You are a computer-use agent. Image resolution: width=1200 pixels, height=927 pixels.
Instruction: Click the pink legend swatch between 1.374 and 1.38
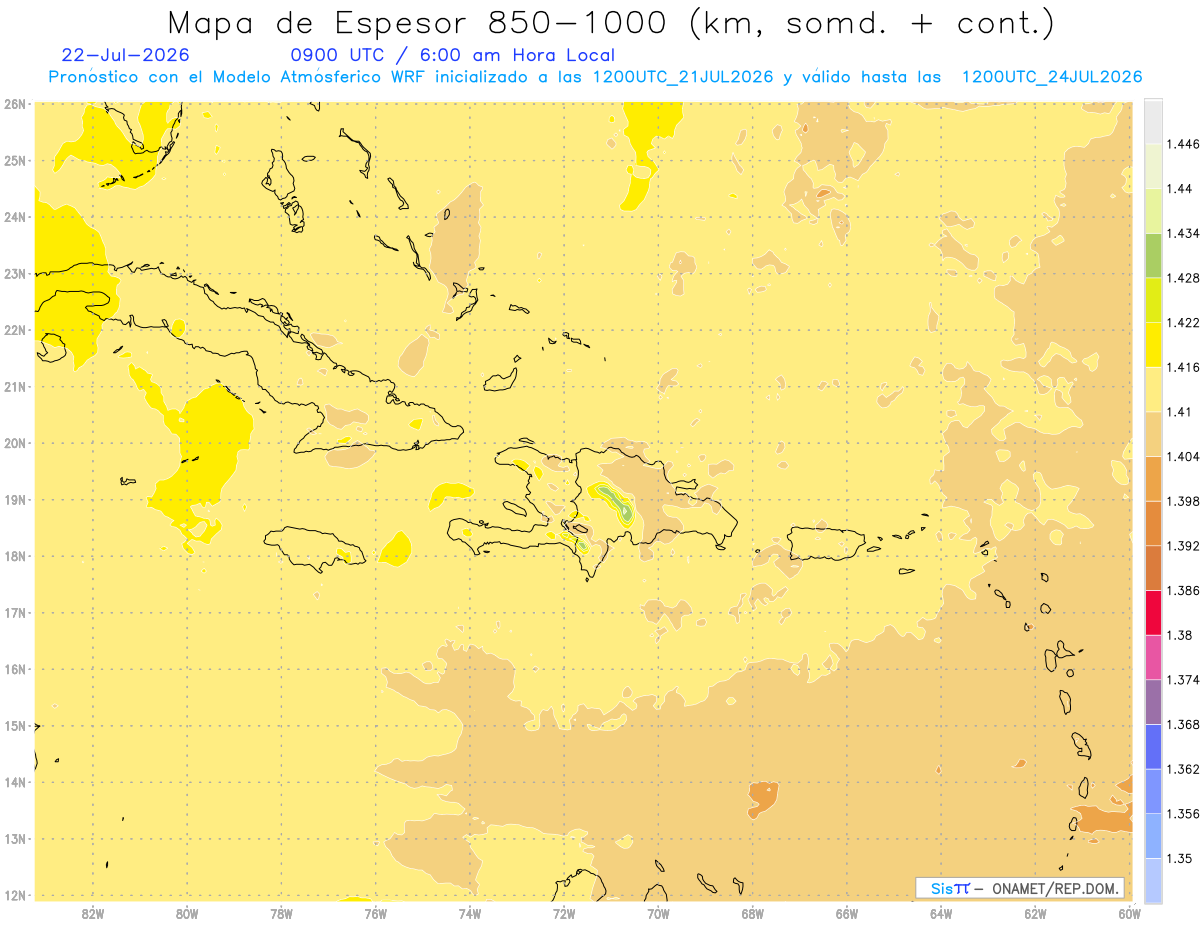(x=1153, y=657)
